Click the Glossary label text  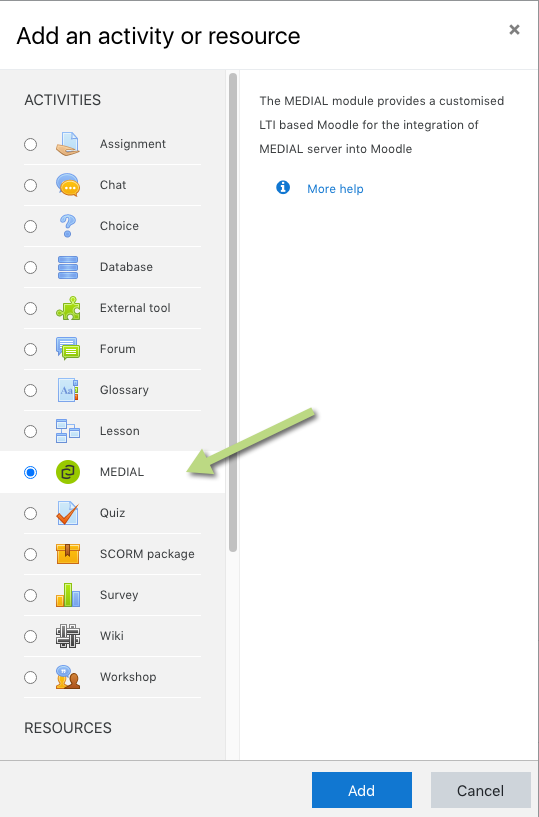click(x=124, y=390)
